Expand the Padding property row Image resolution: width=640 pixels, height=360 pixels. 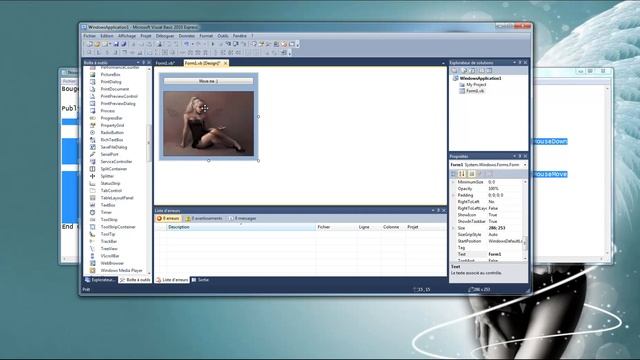[453, 196]
